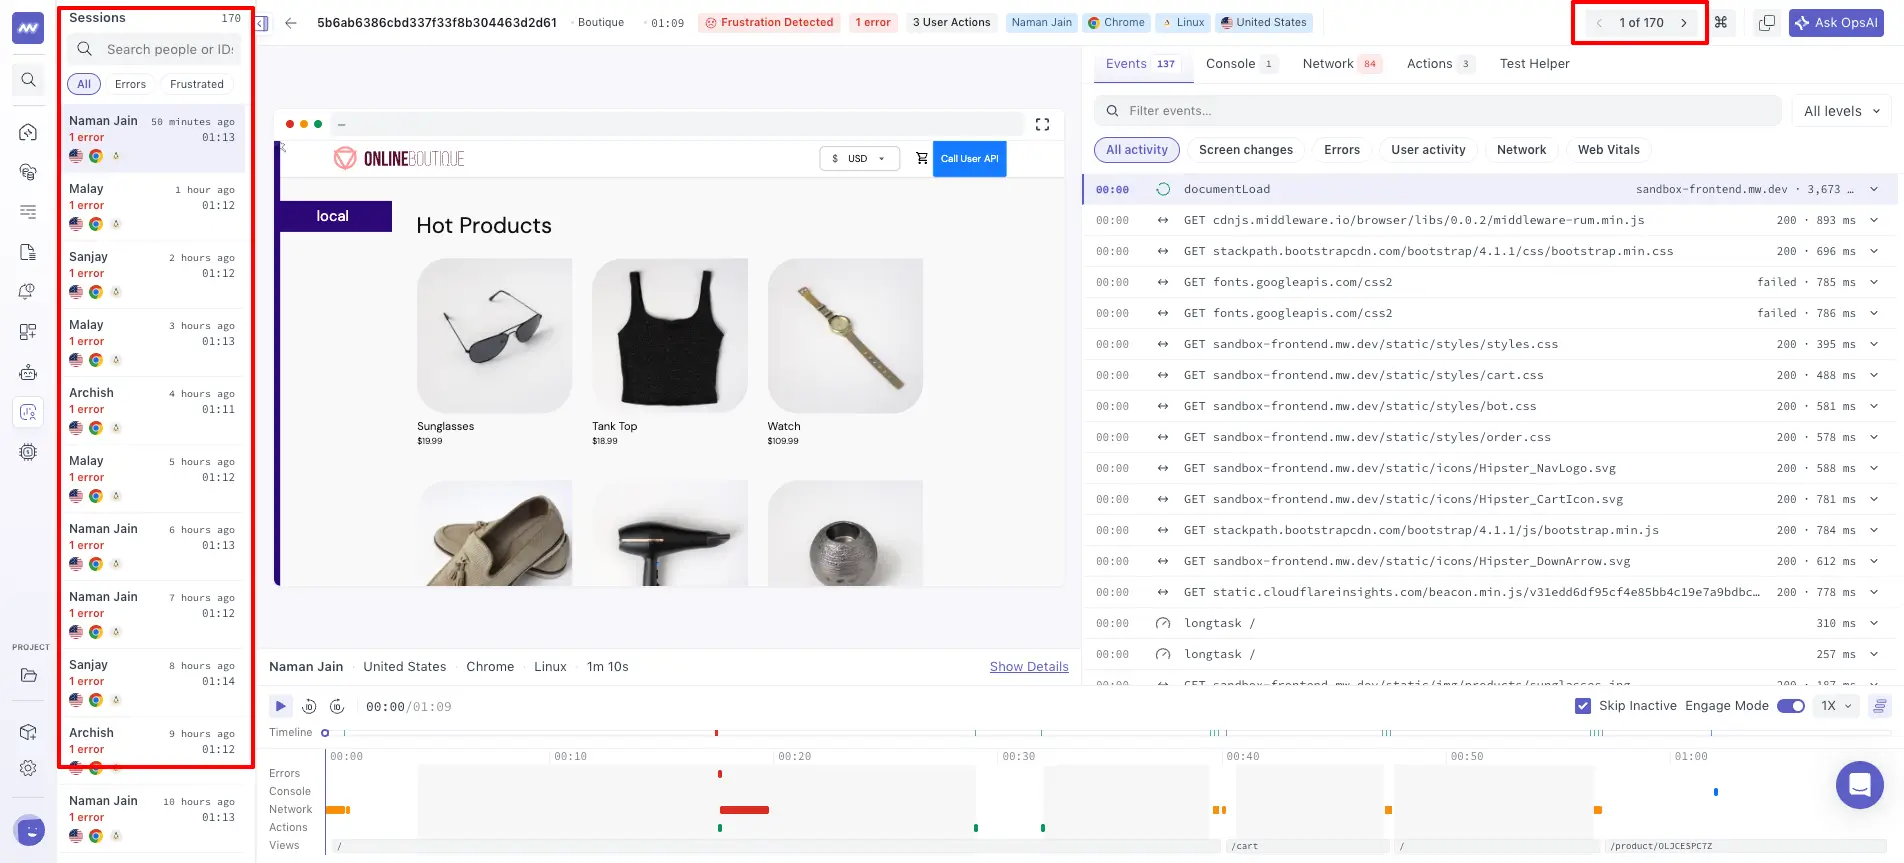Screen dimensions: 1904x863
Task: Filter sessions by Frustrated
Action: [197, 84]
